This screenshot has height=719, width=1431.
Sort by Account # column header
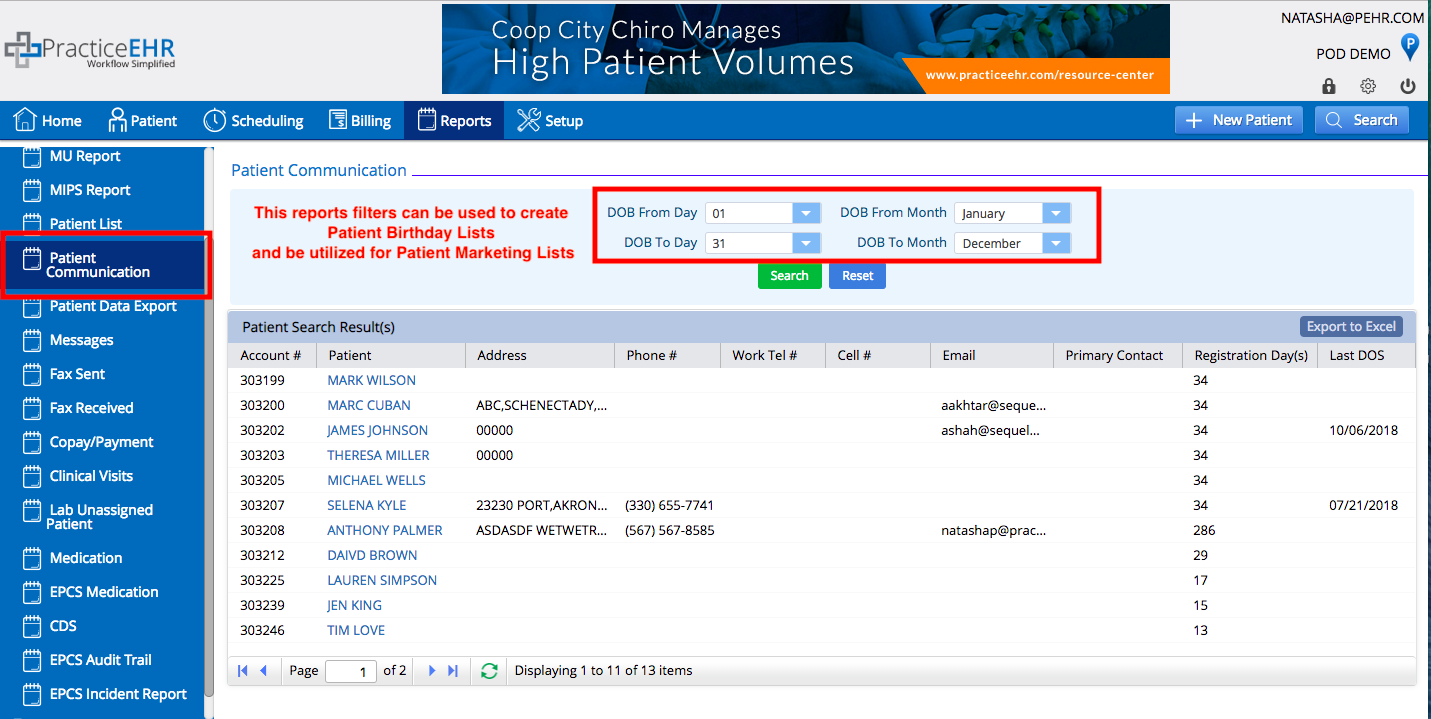point(272,355)
